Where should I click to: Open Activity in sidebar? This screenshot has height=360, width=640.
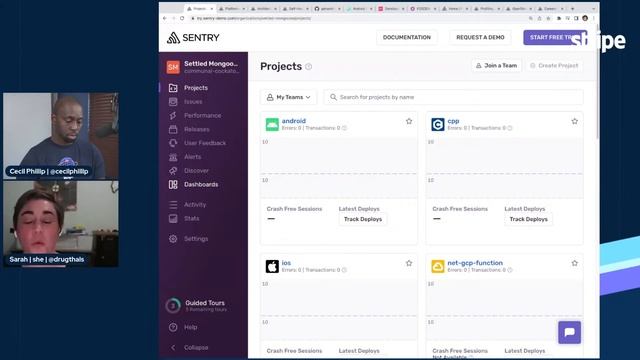pyautogui.click(x=195, y=204)
